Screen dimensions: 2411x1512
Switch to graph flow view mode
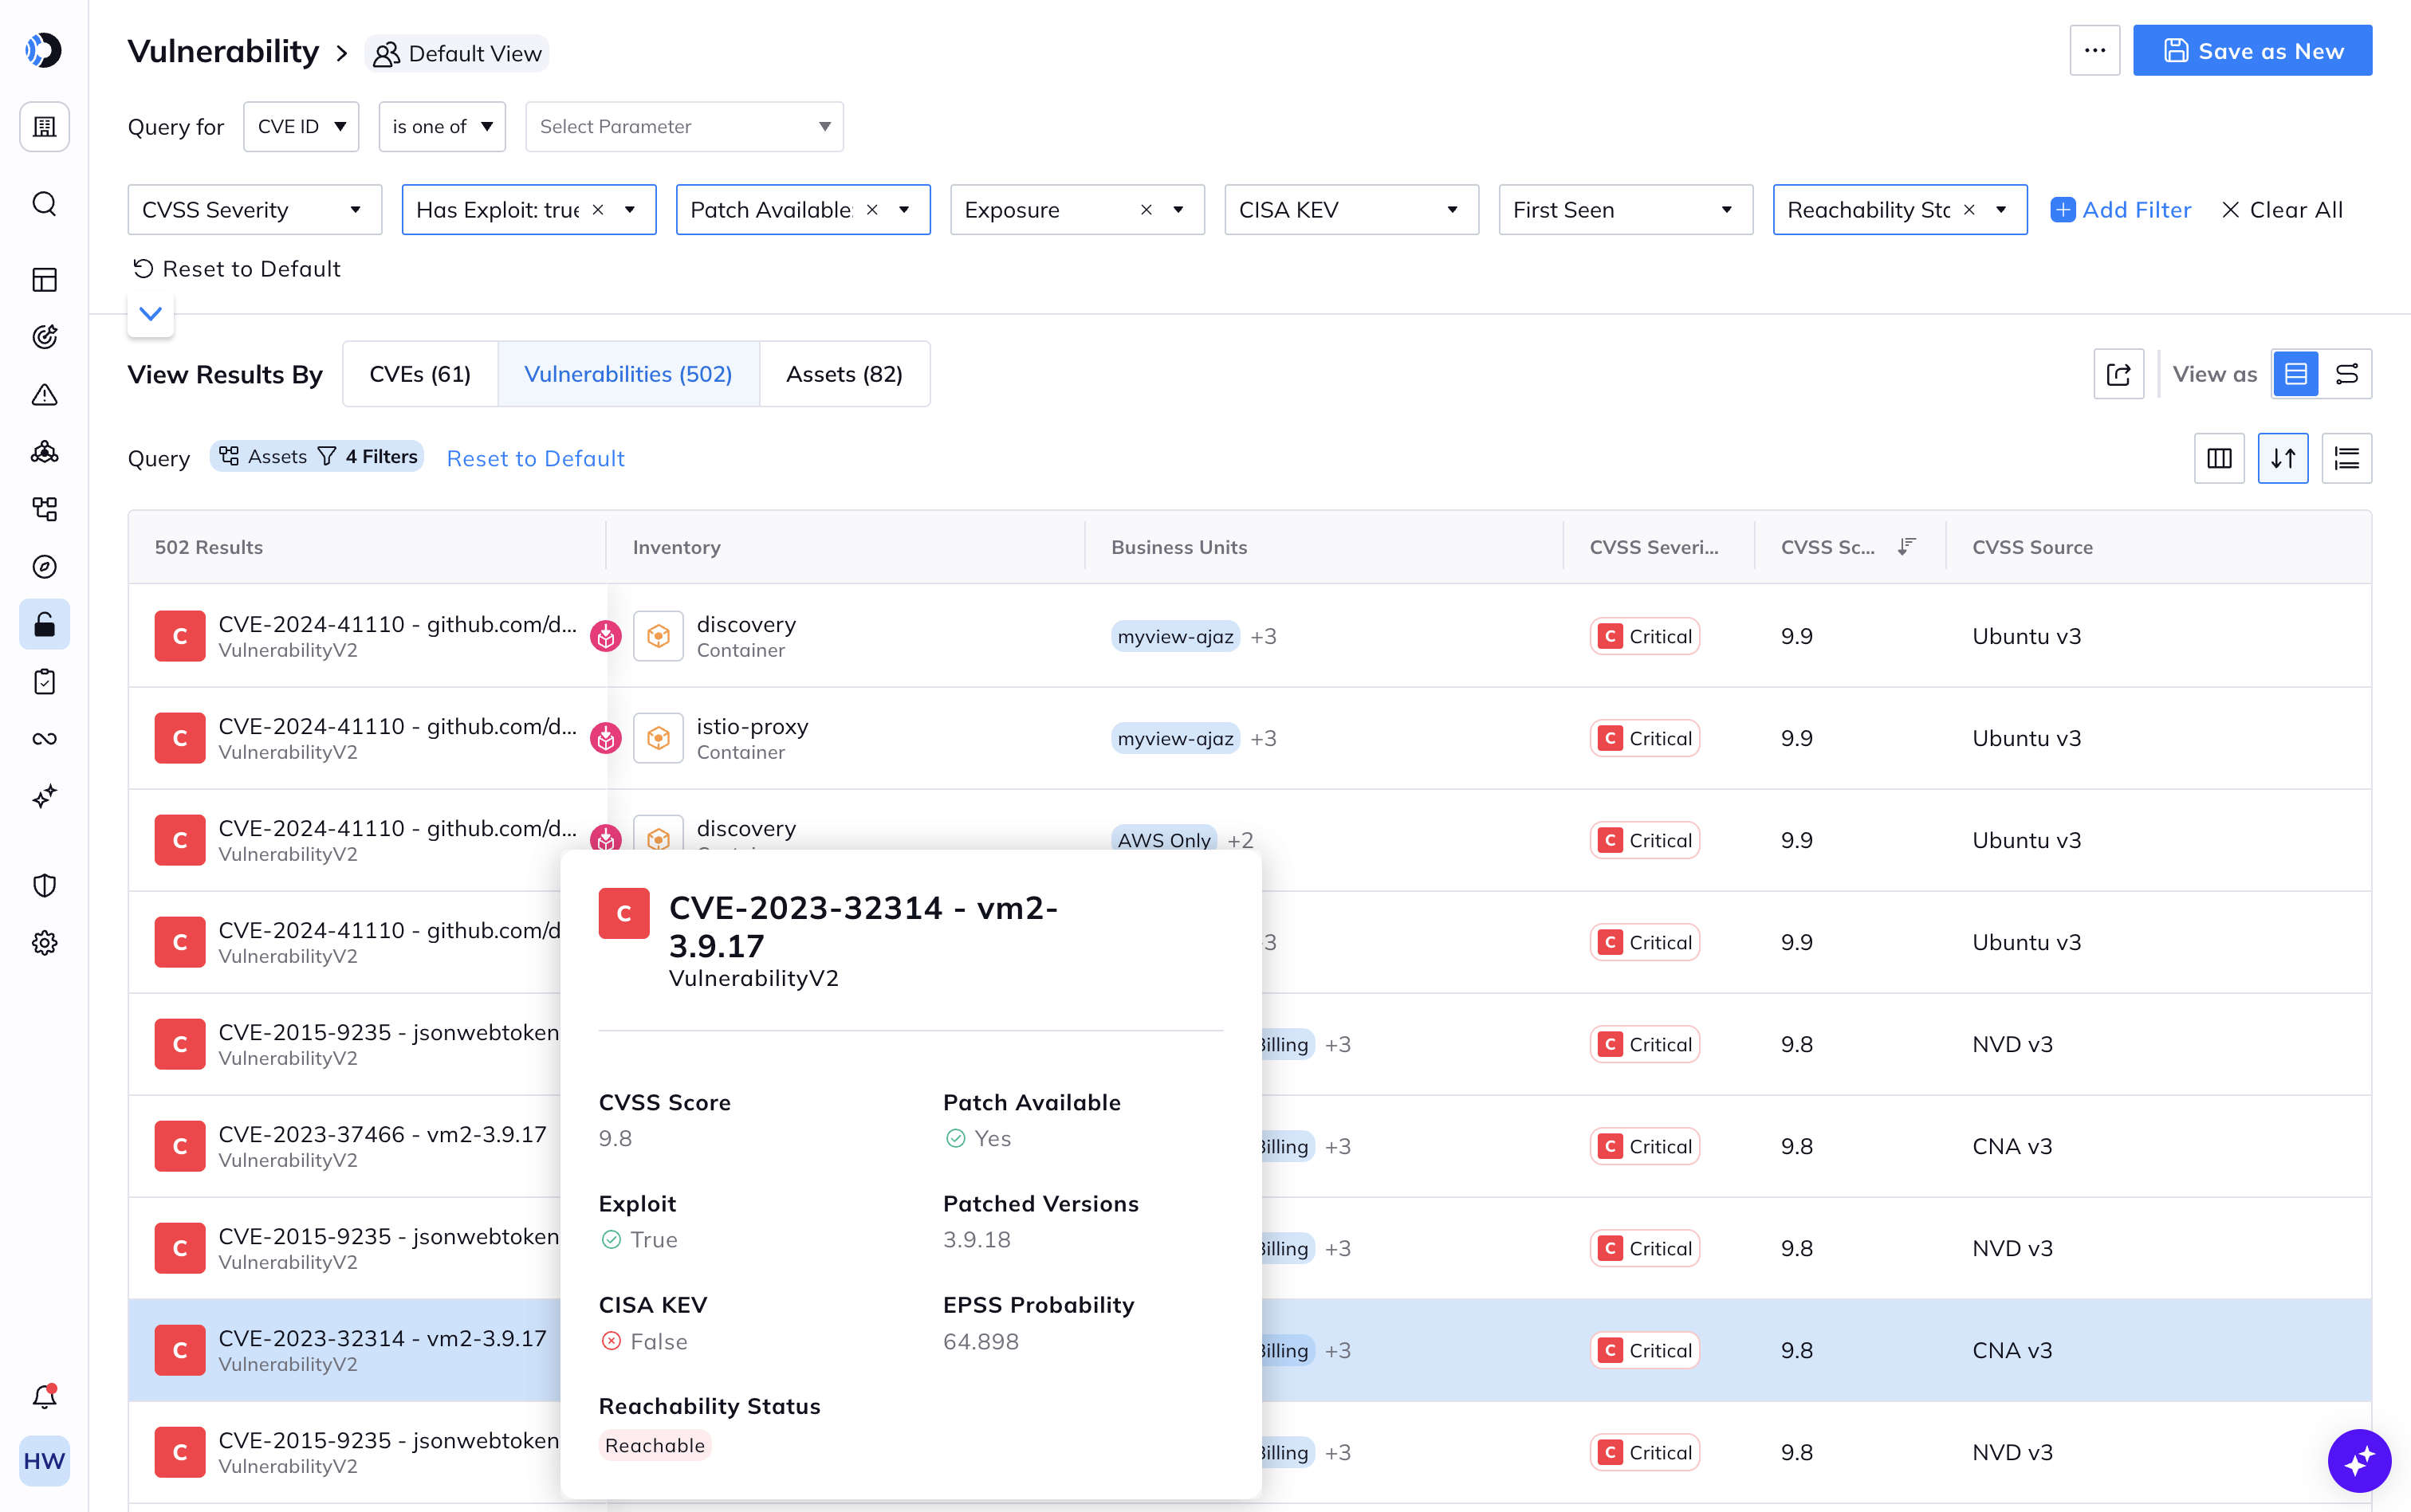pos(2347,374)
